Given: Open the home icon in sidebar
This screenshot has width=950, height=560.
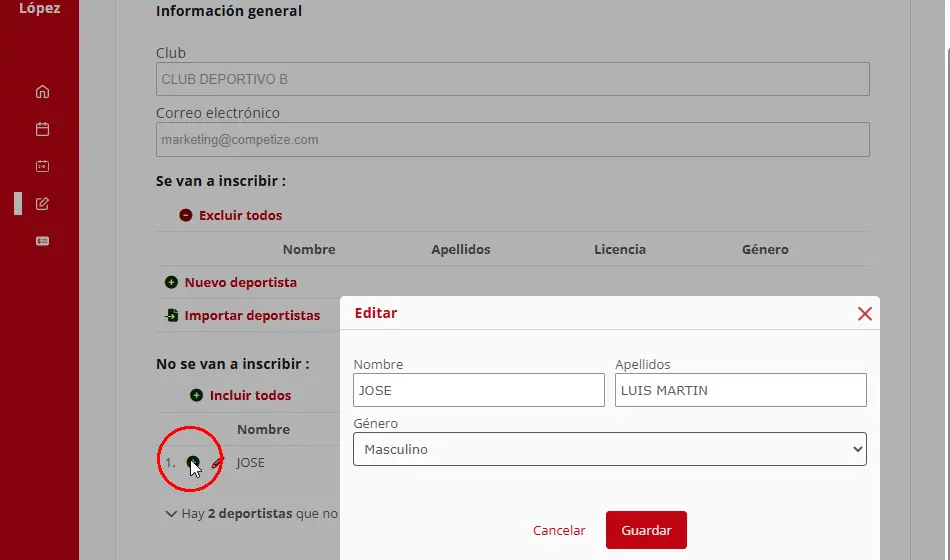Looking at the screenshot, I should click(x=42, y=92).
